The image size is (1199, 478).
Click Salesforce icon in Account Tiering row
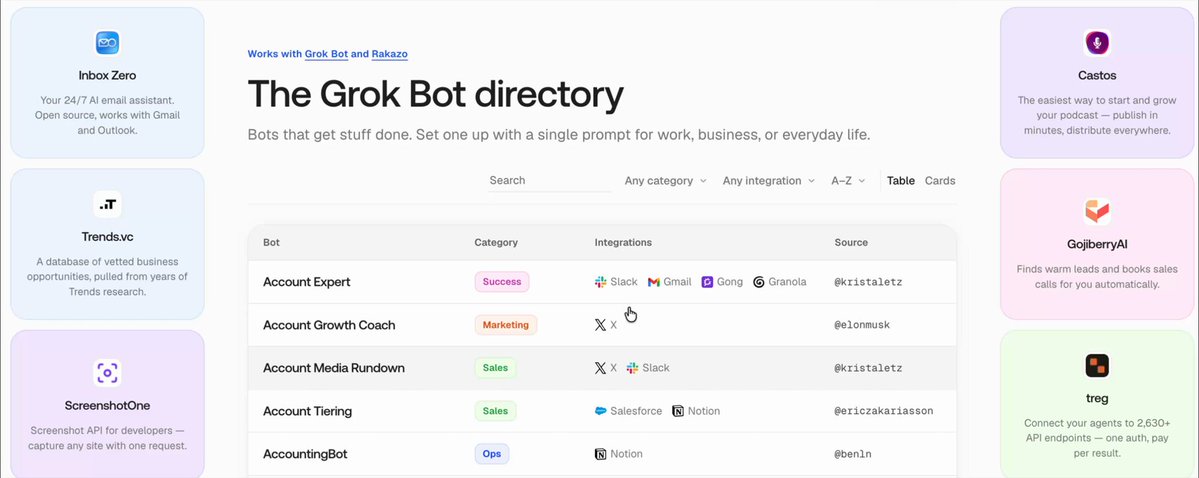pos(600,411)
